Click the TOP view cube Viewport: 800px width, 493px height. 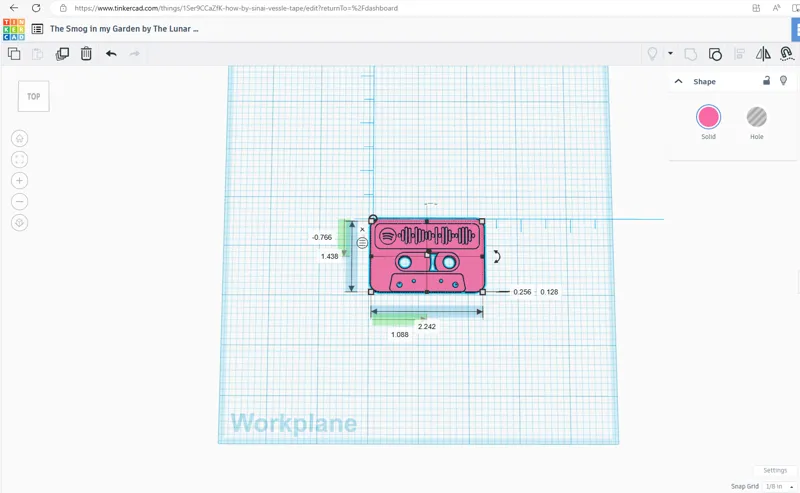pos(34,96)
